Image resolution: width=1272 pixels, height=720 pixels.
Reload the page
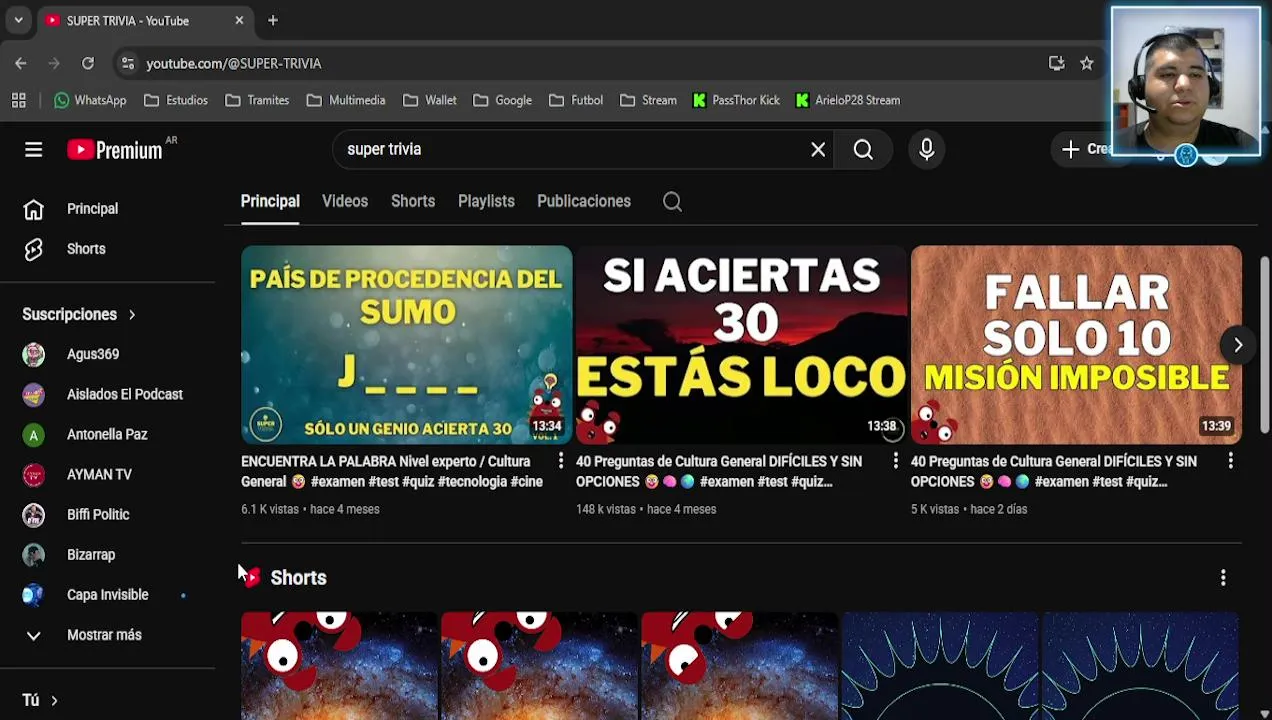click(x=88, y=63)
